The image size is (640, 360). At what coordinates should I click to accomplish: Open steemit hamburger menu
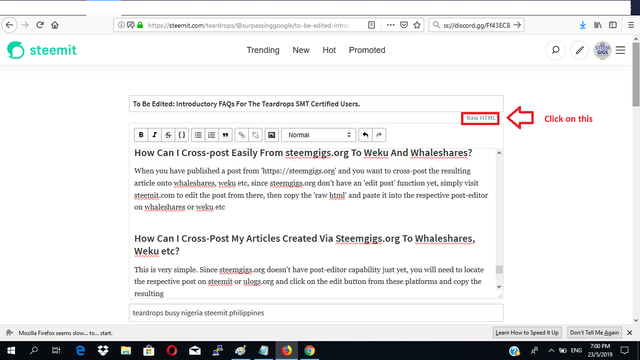click(x=620, y=50)
